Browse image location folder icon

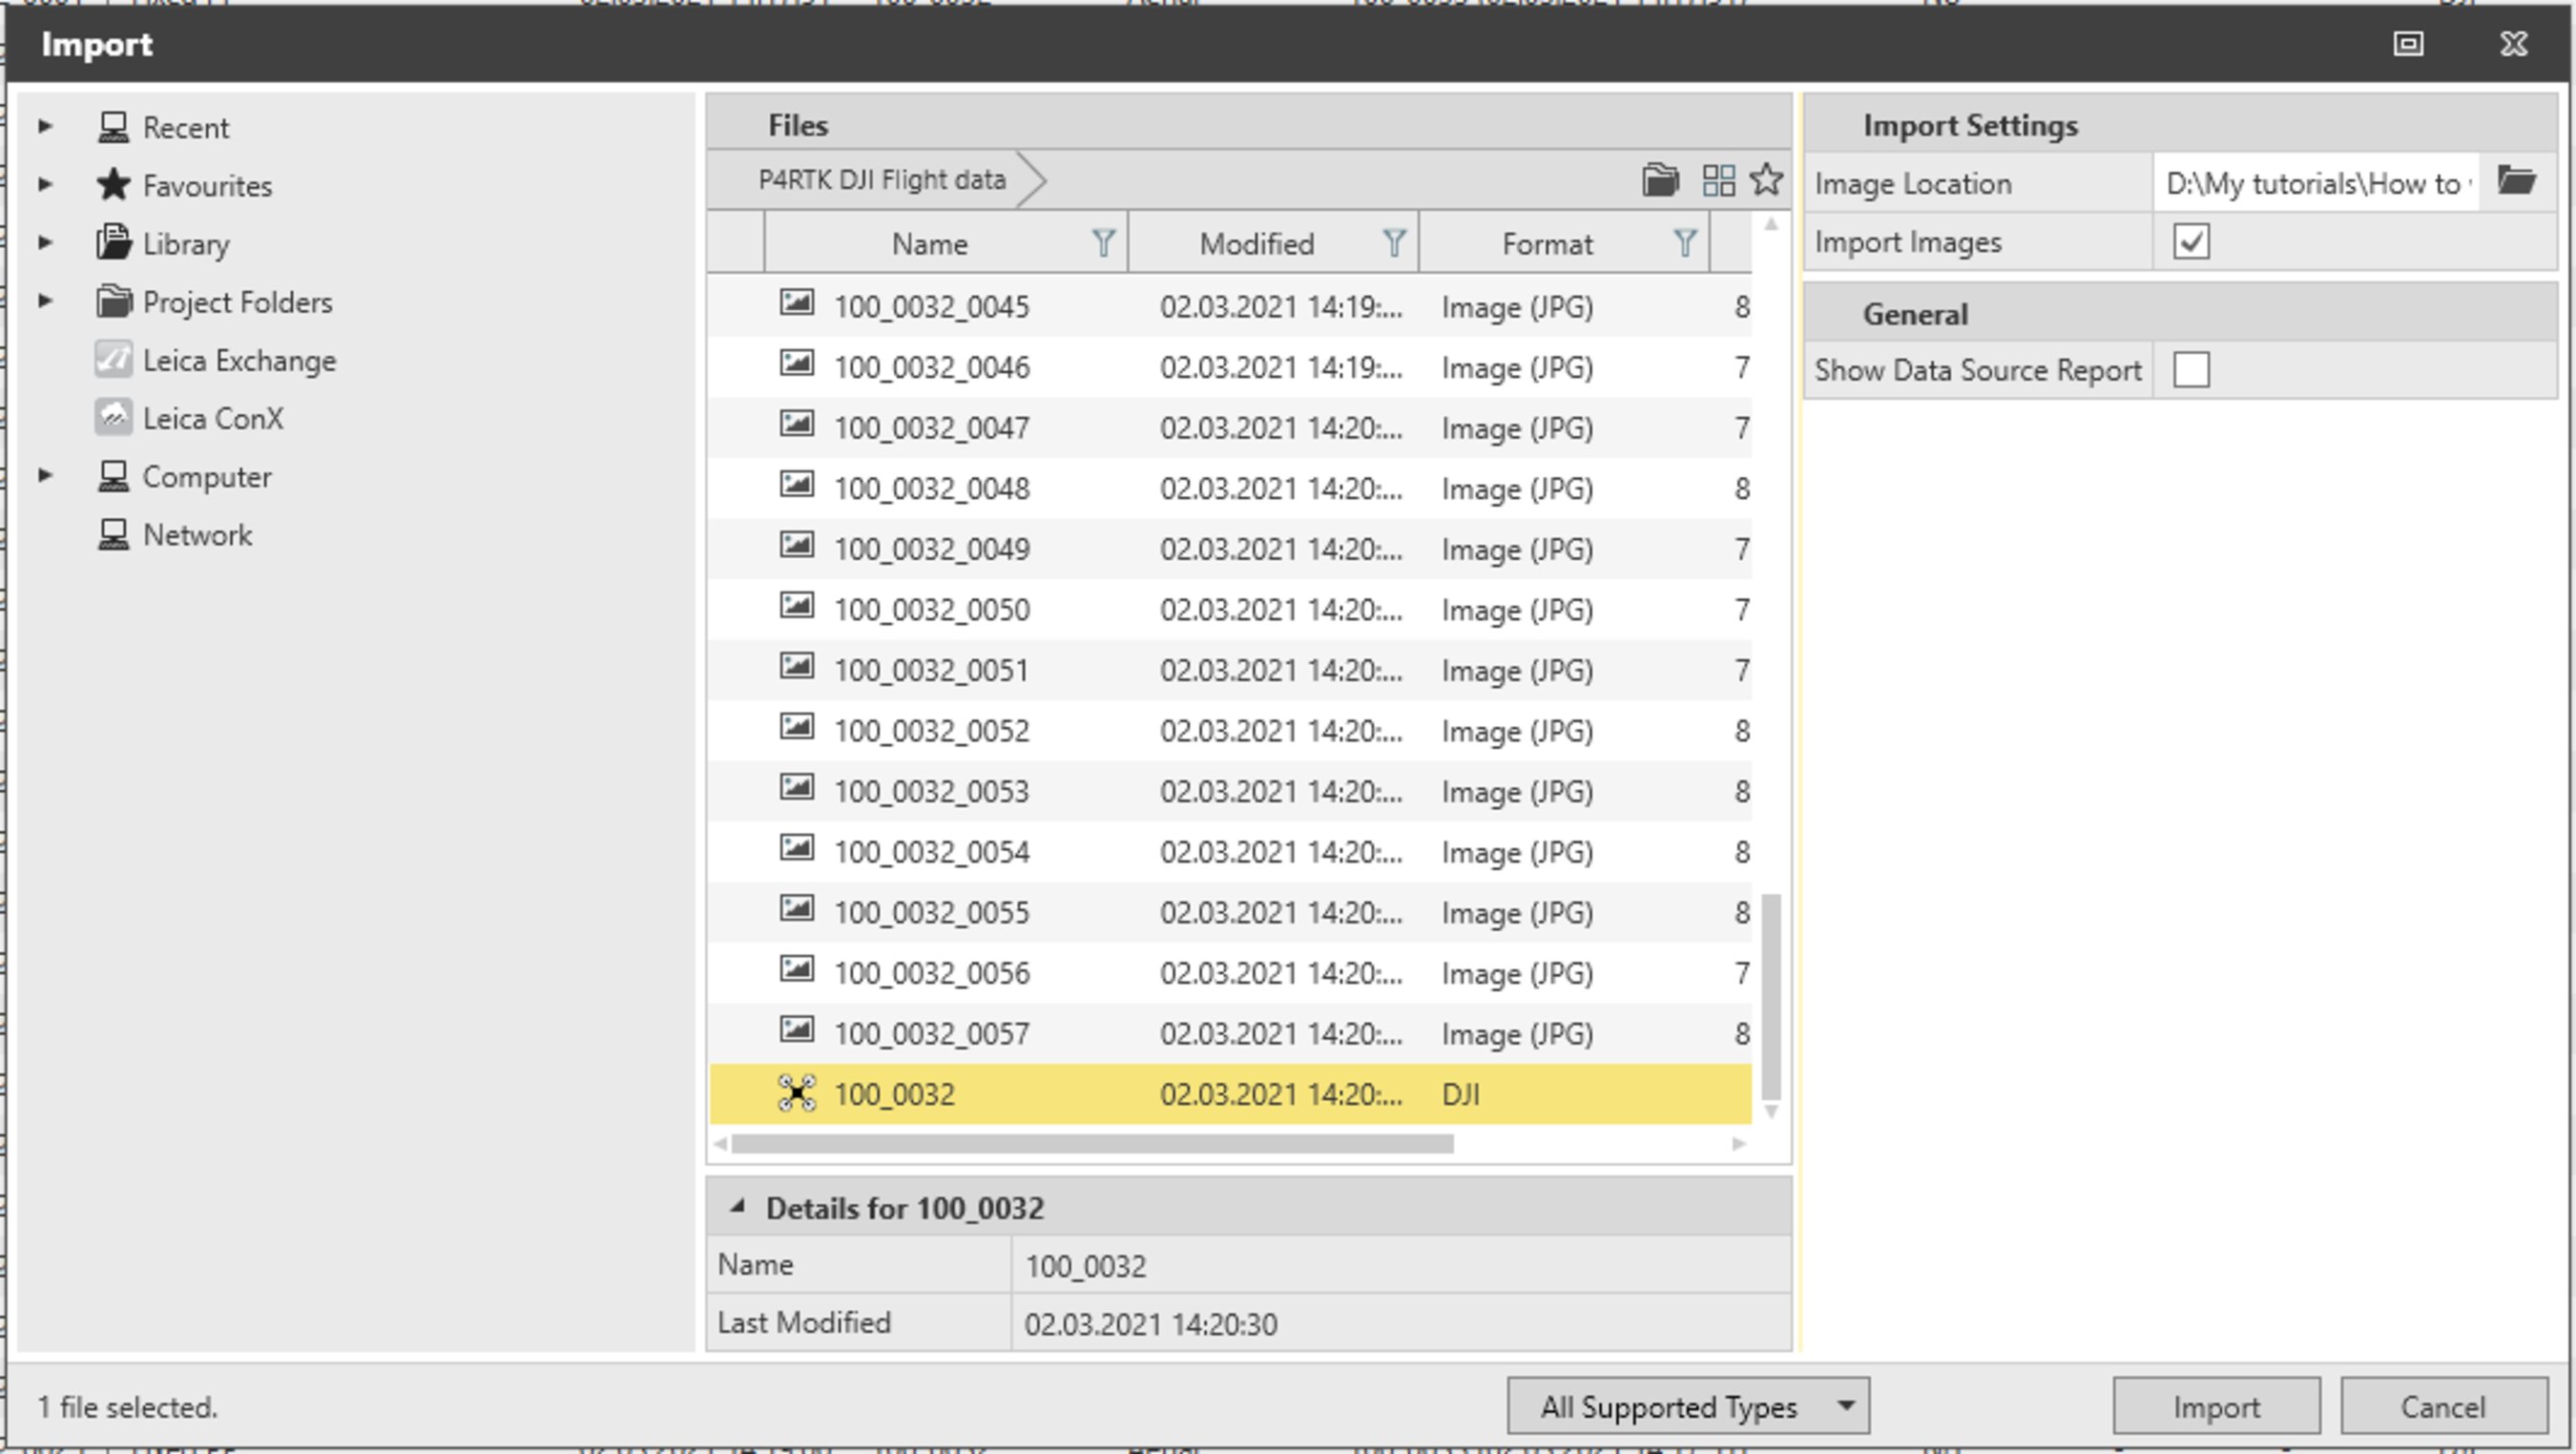tap(2516, 181)
